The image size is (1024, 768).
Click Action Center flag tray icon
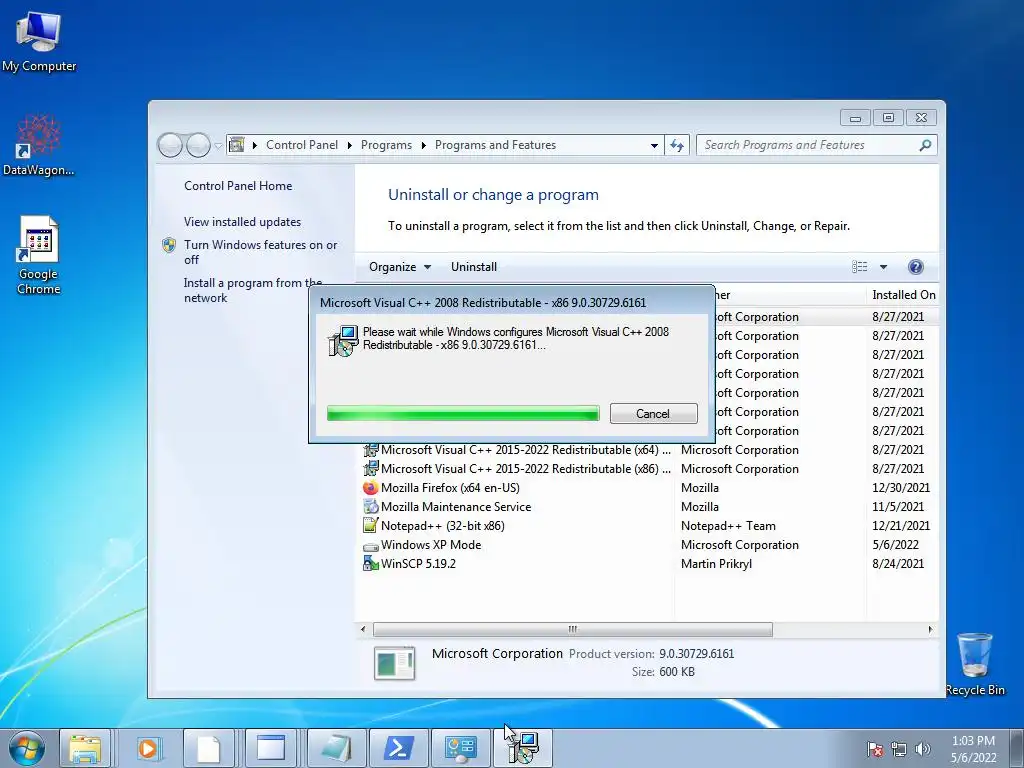pos(874,749)
